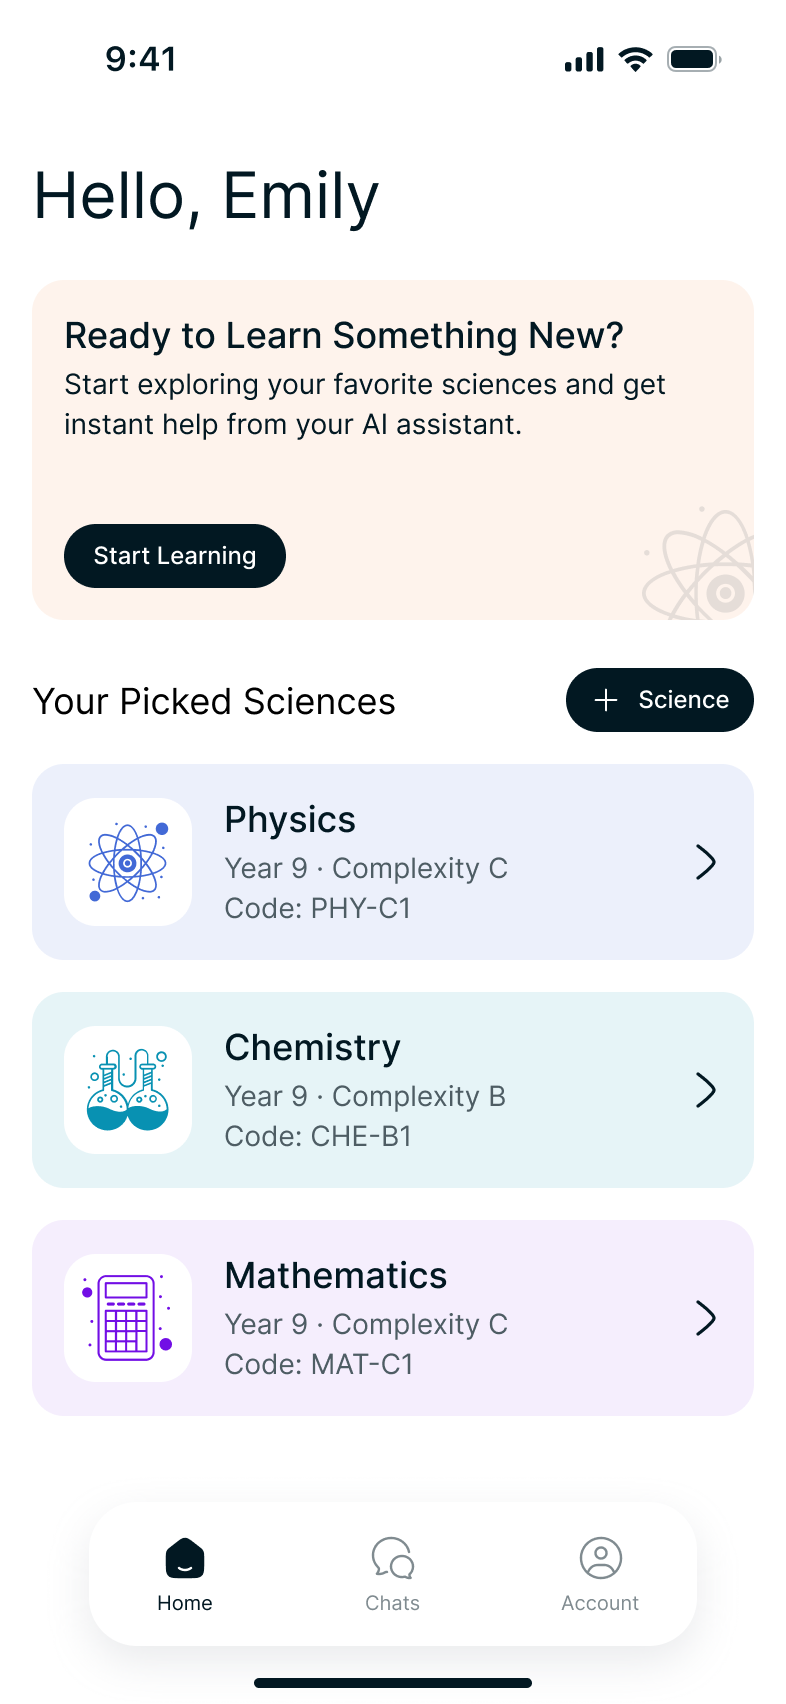This screenshot has height=1704, width=786.
Task: Switch to the Account tab label
Action: click(600, 1603)
